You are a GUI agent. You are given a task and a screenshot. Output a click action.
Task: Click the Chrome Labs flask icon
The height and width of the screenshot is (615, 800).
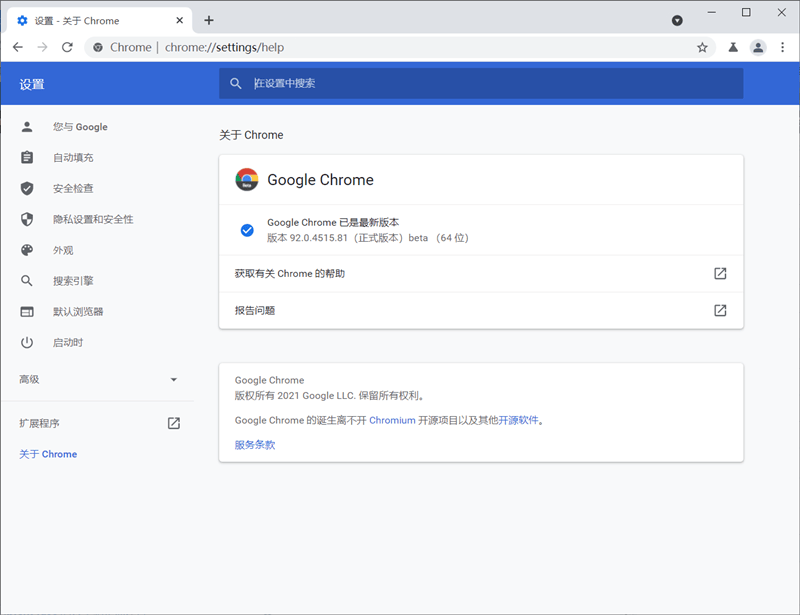[x=733, y=47]
